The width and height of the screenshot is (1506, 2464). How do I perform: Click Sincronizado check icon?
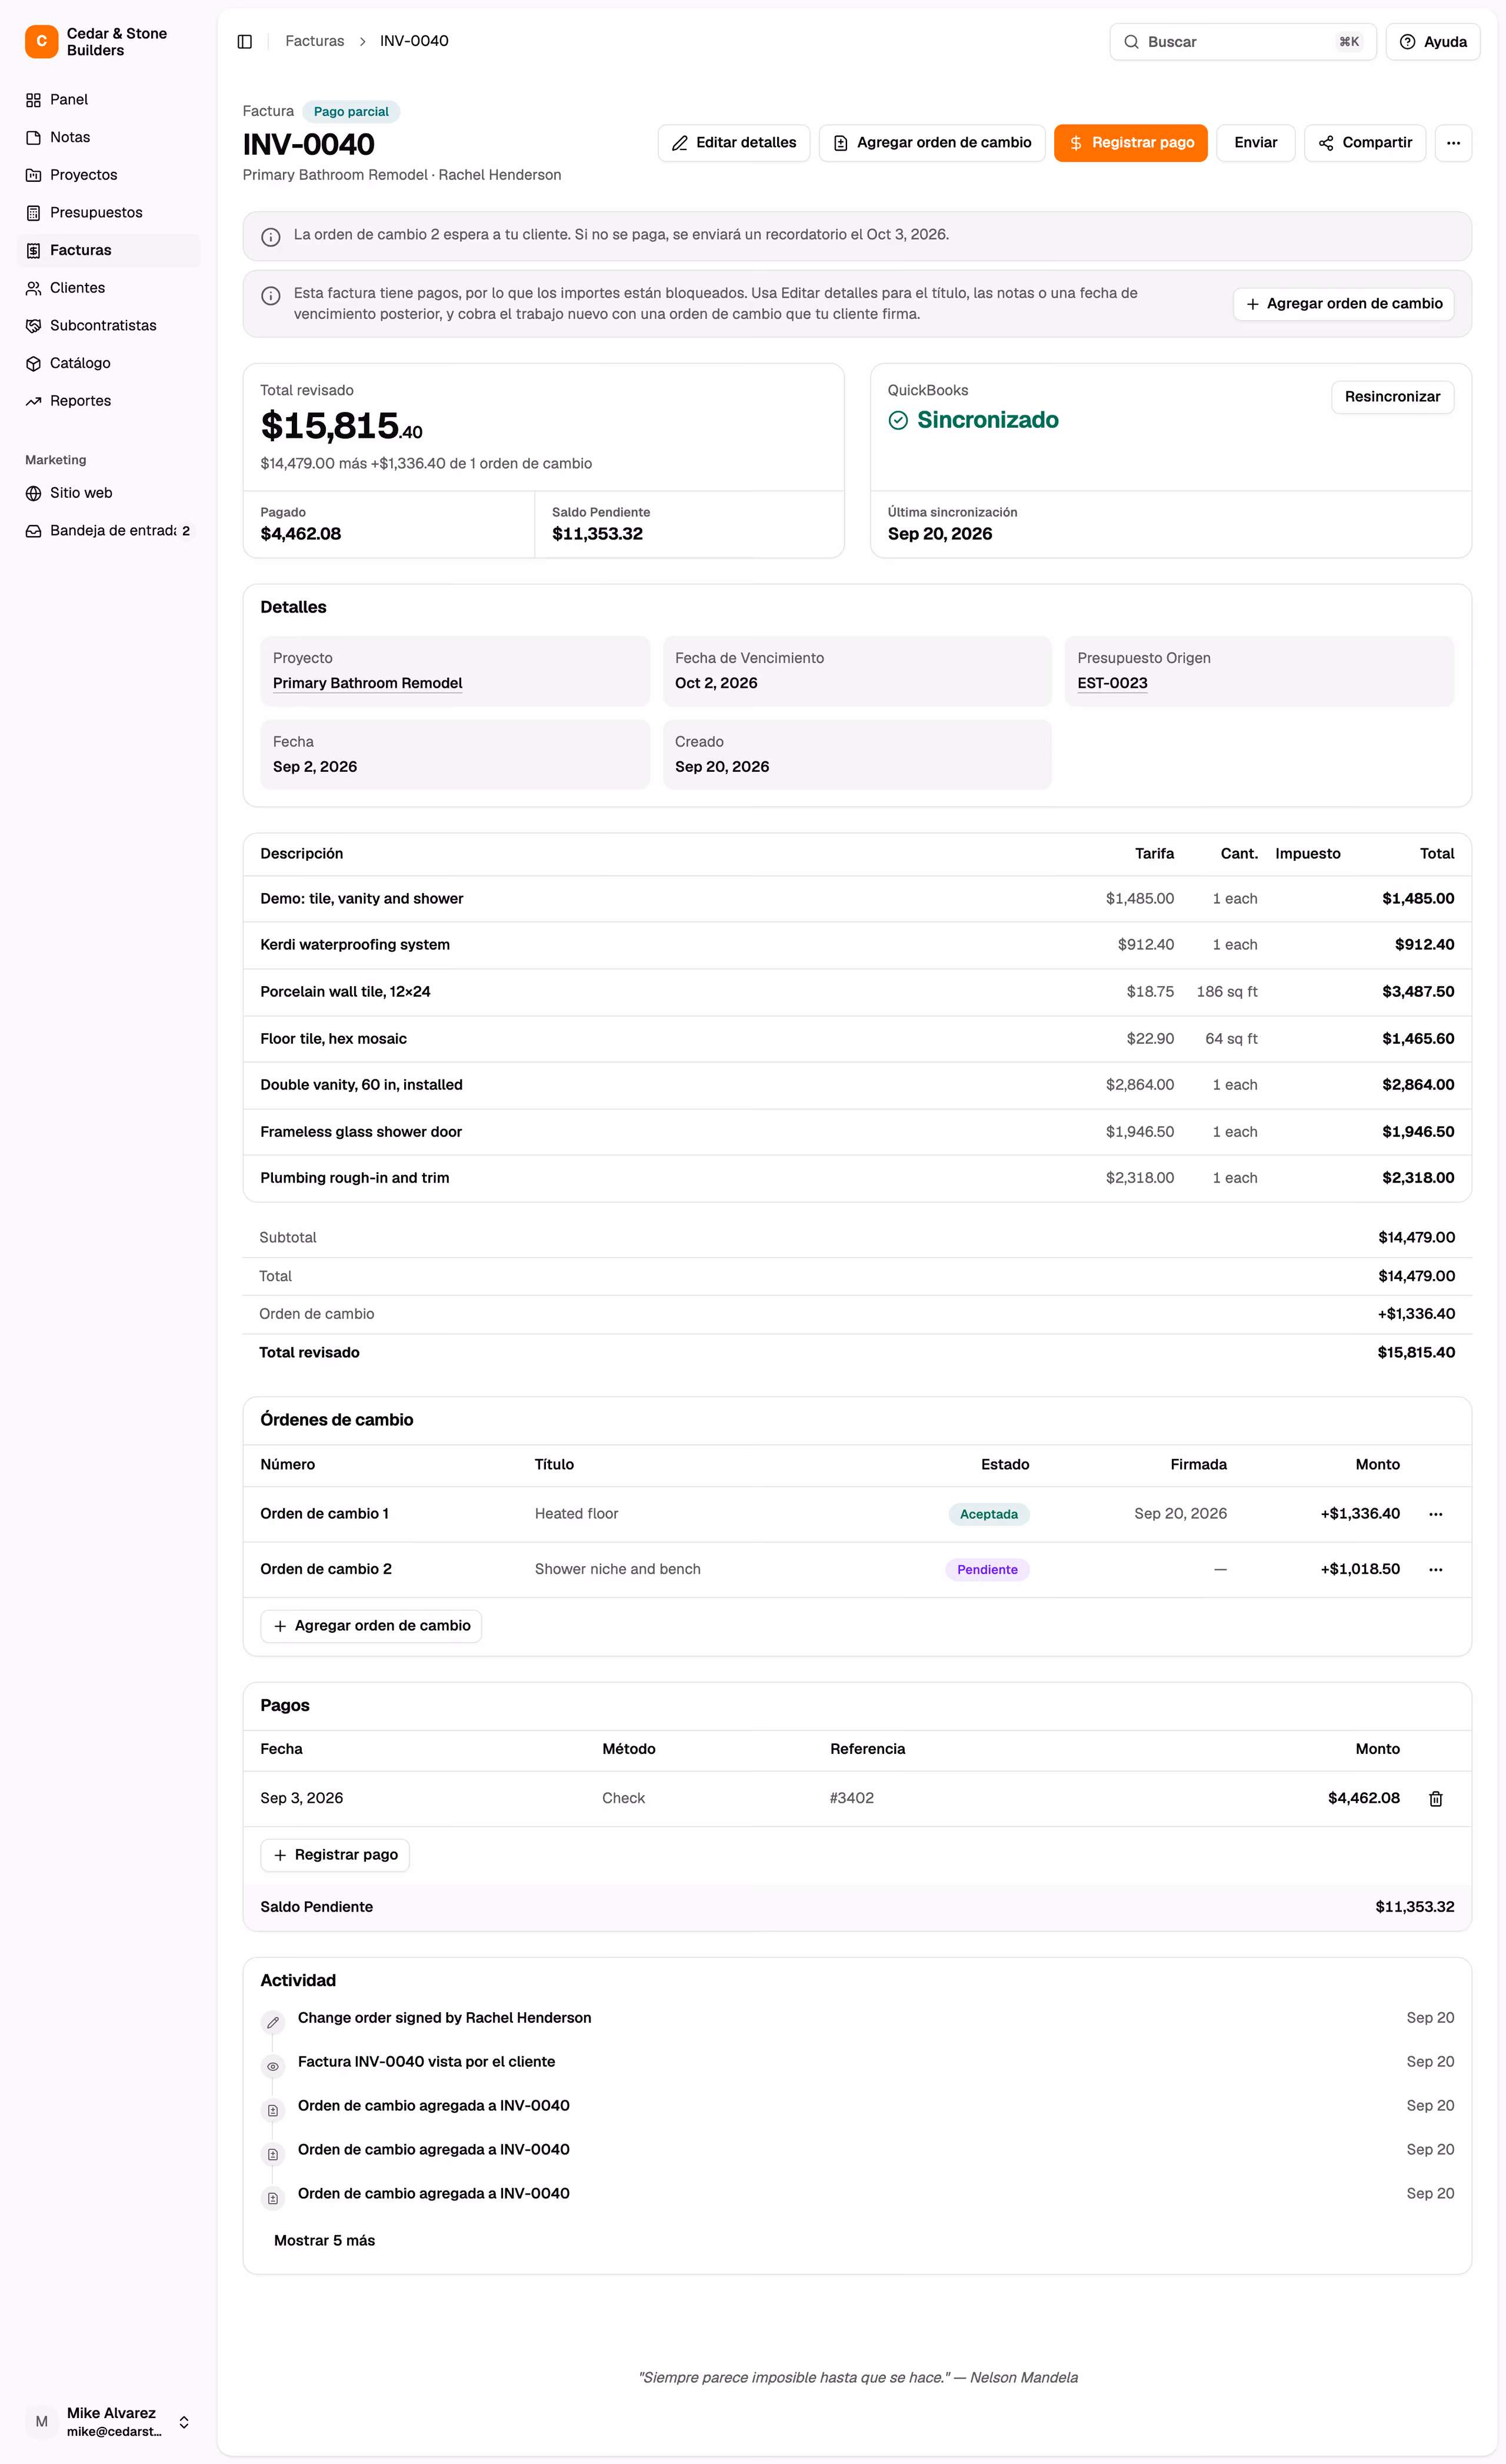click(898, 421)
